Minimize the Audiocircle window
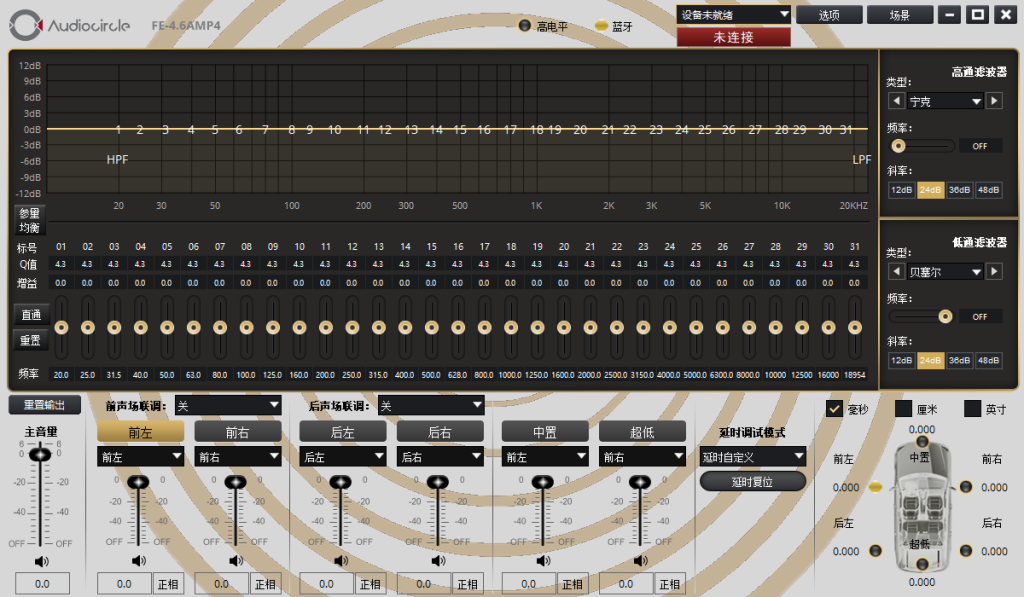Screen dimensions: 1024x597 [950, 14]
